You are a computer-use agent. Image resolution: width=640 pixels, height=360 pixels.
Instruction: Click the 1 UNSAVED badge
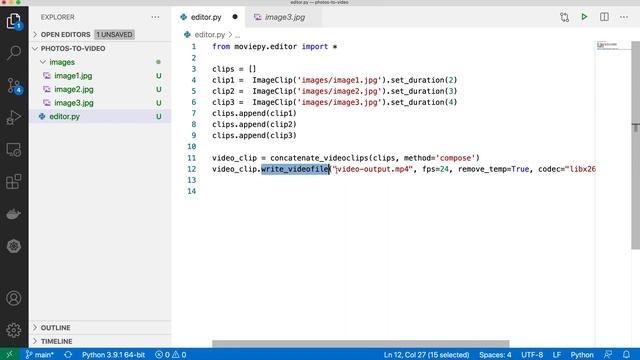click(x=114, y=35)
